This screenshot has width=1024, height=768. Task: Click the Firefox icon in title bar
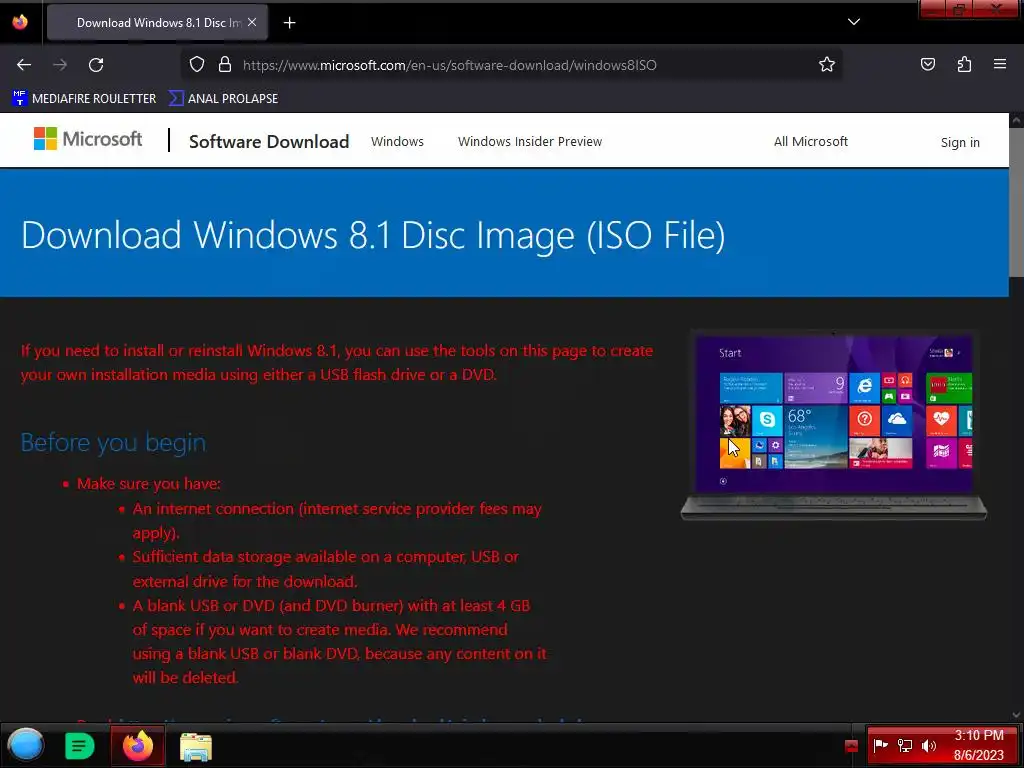(x=20, y=22)
